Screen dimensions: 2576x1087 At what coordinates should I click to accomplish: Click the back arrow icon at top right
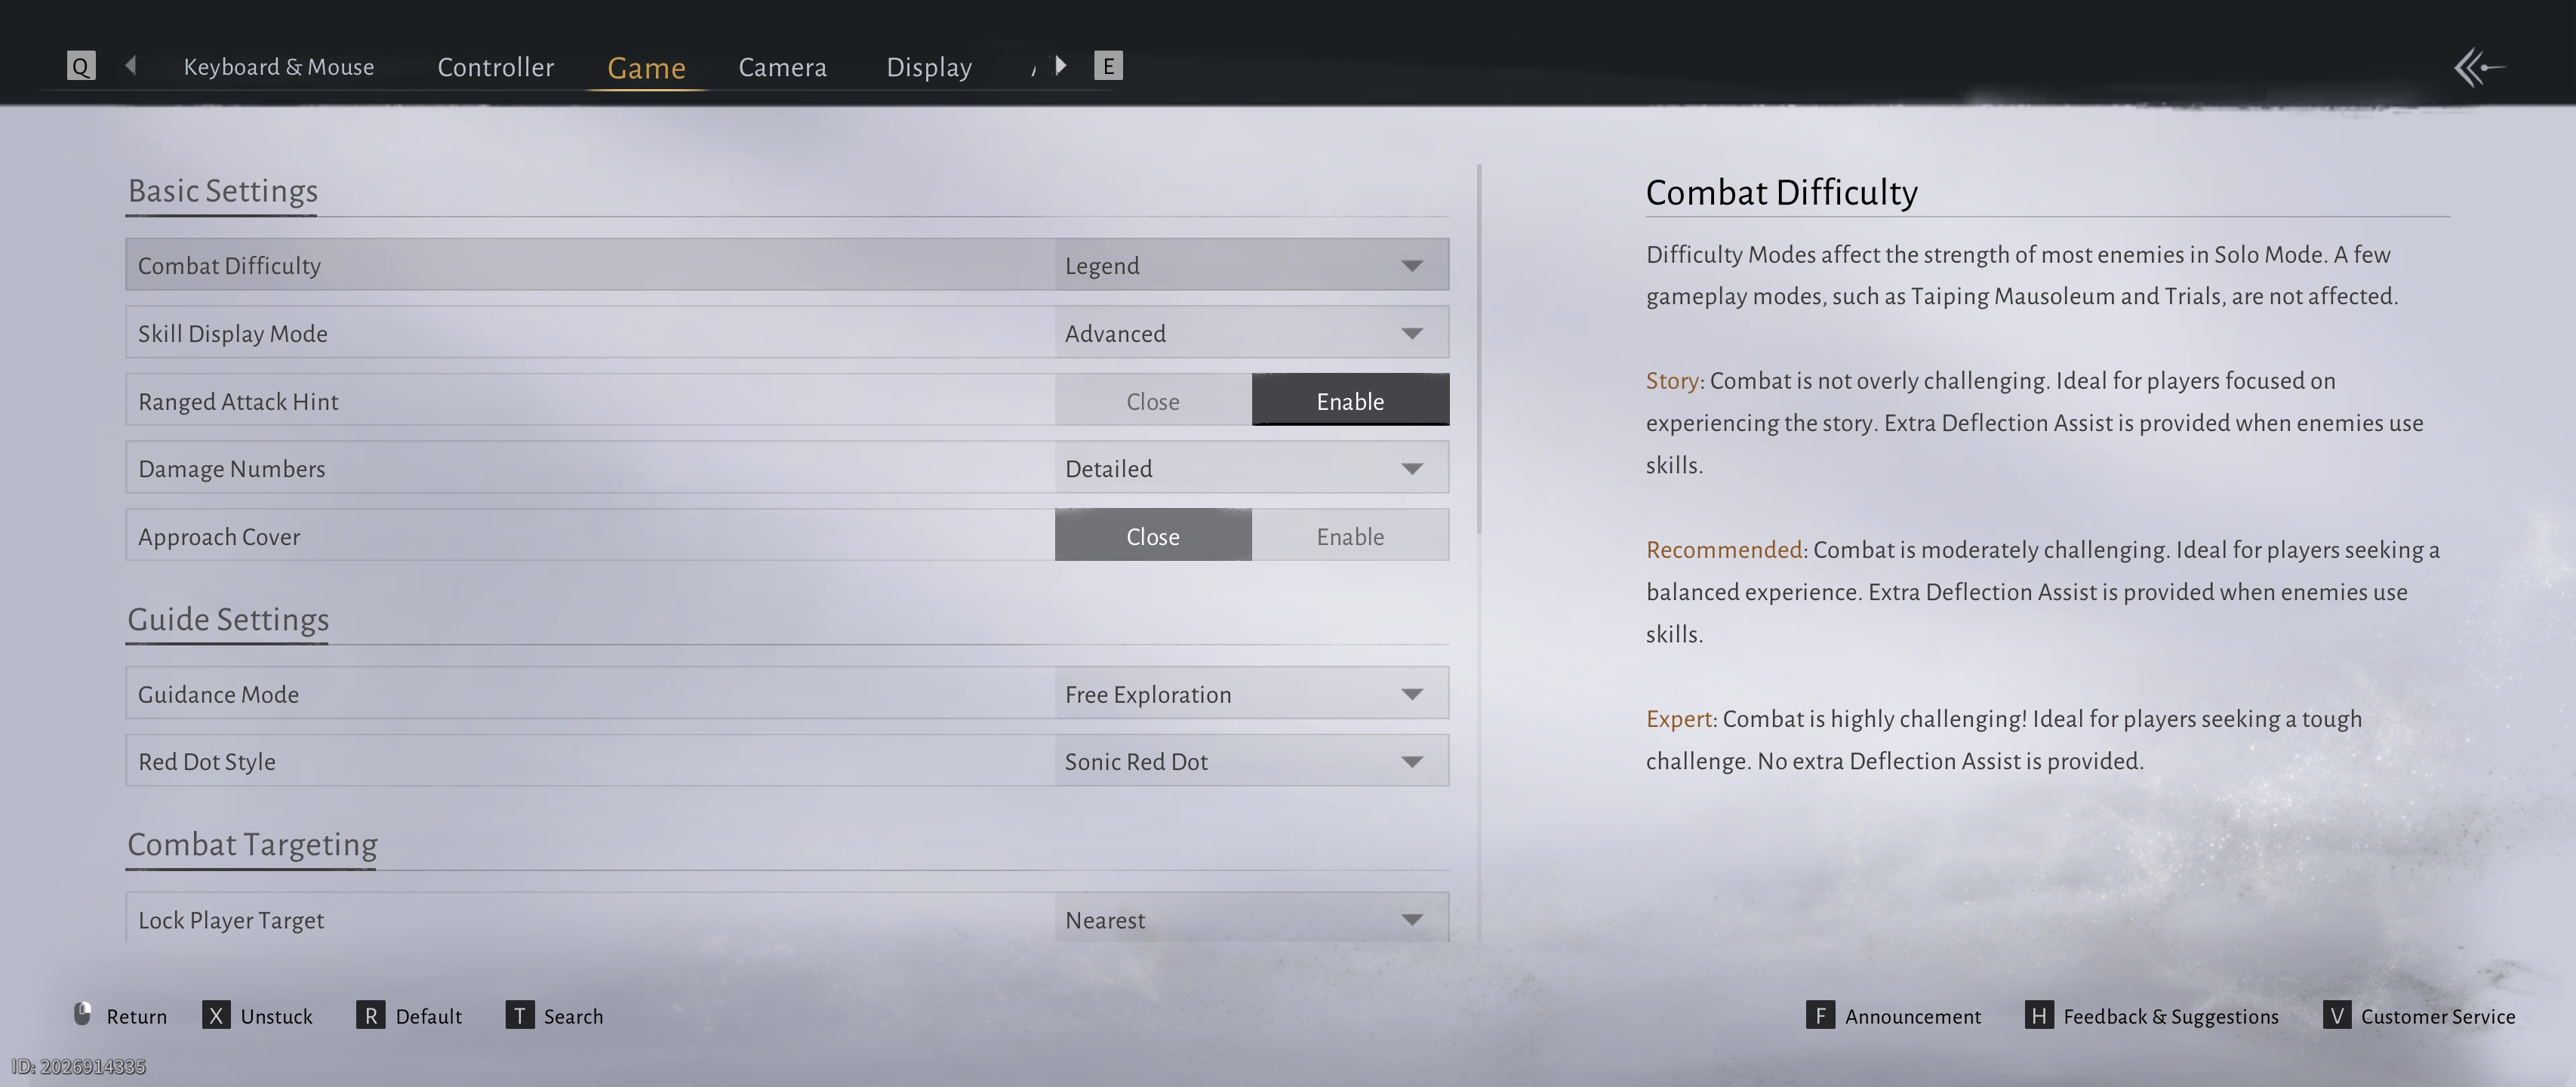click(2478, 68)
